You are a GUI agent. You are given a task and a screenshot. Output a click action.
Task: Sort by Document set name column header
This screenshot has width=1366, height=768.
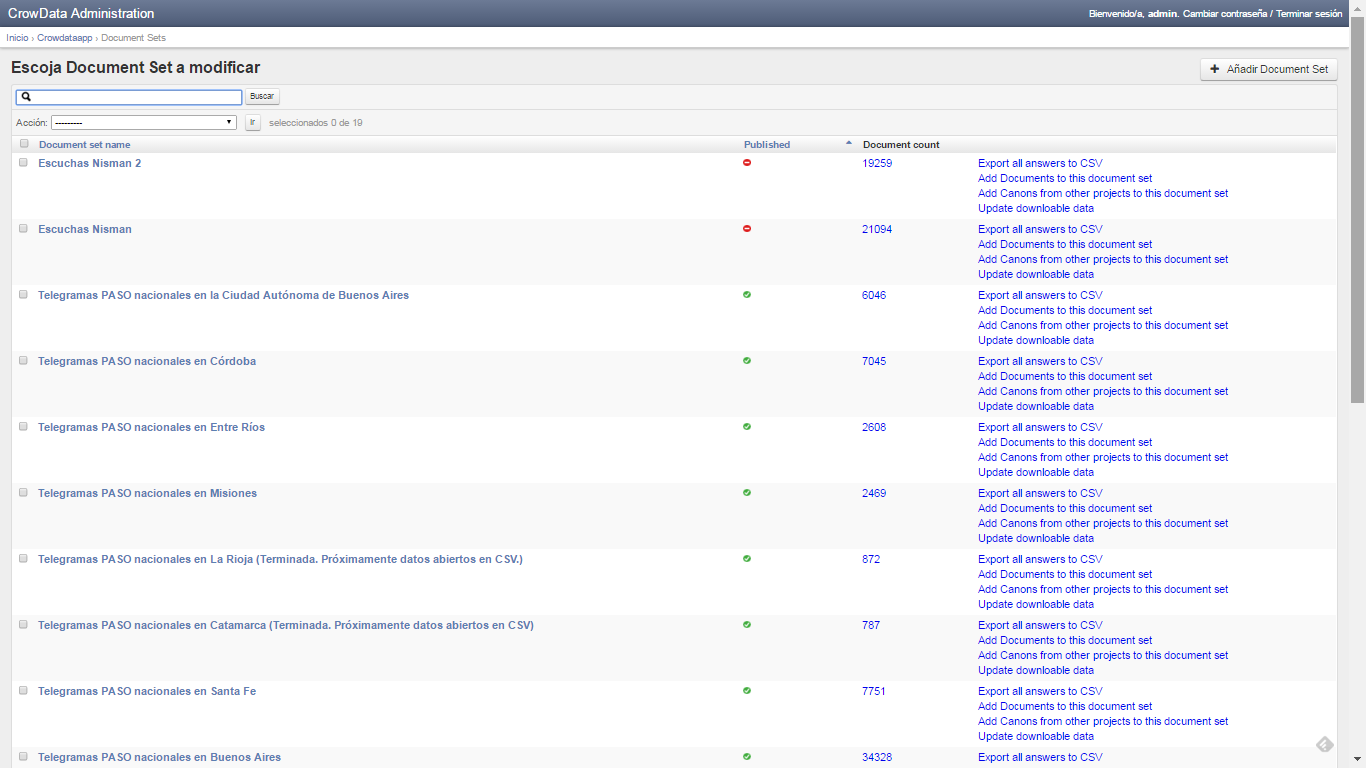click(x=85, y=145)
